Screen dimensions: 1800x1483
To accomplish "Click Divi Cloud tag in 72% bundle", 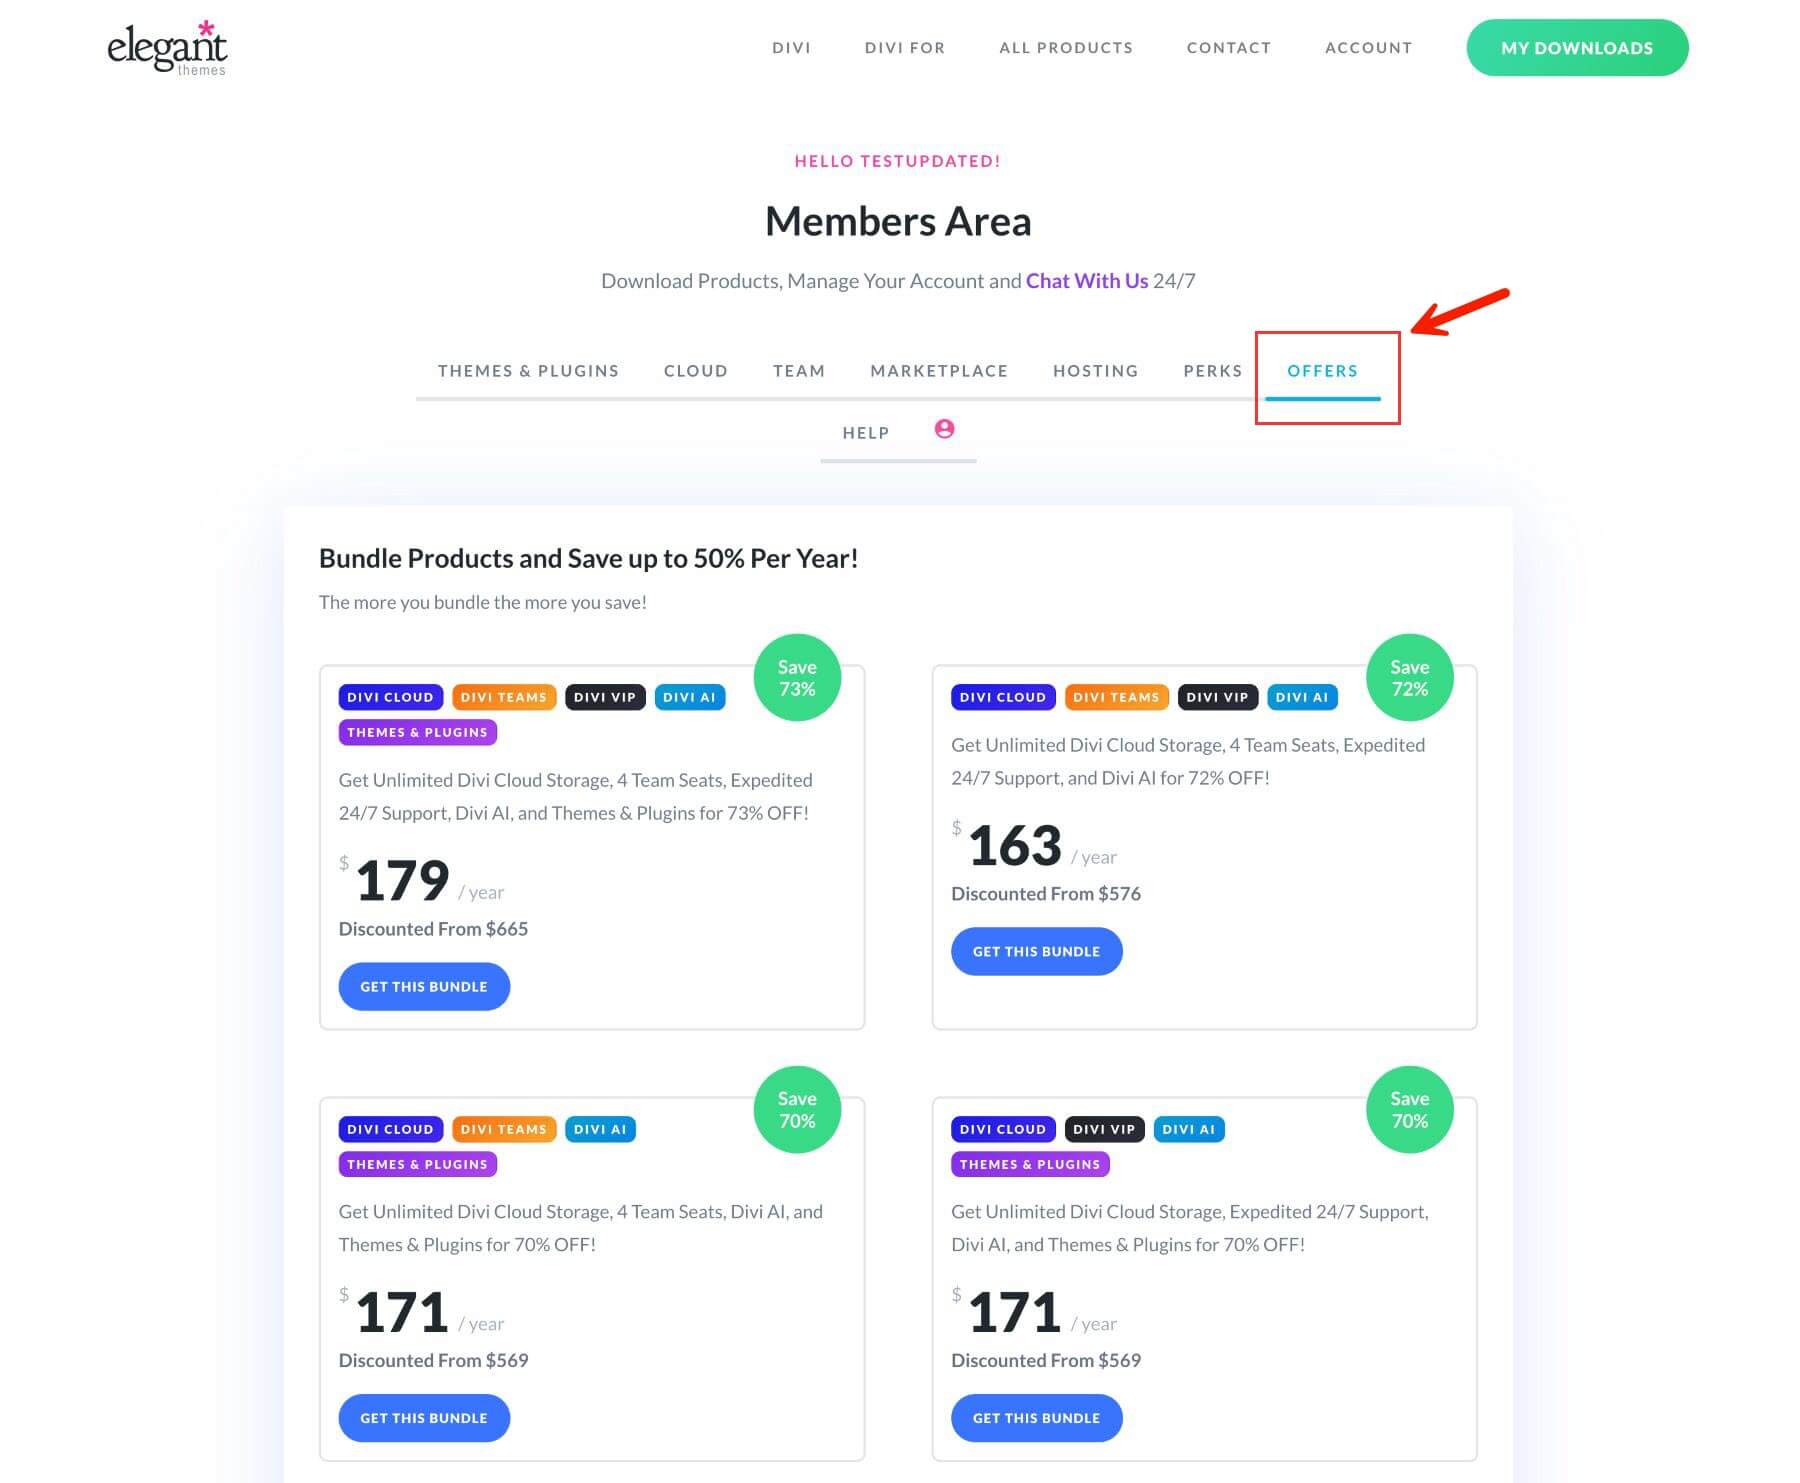I will click(1003, 697).
